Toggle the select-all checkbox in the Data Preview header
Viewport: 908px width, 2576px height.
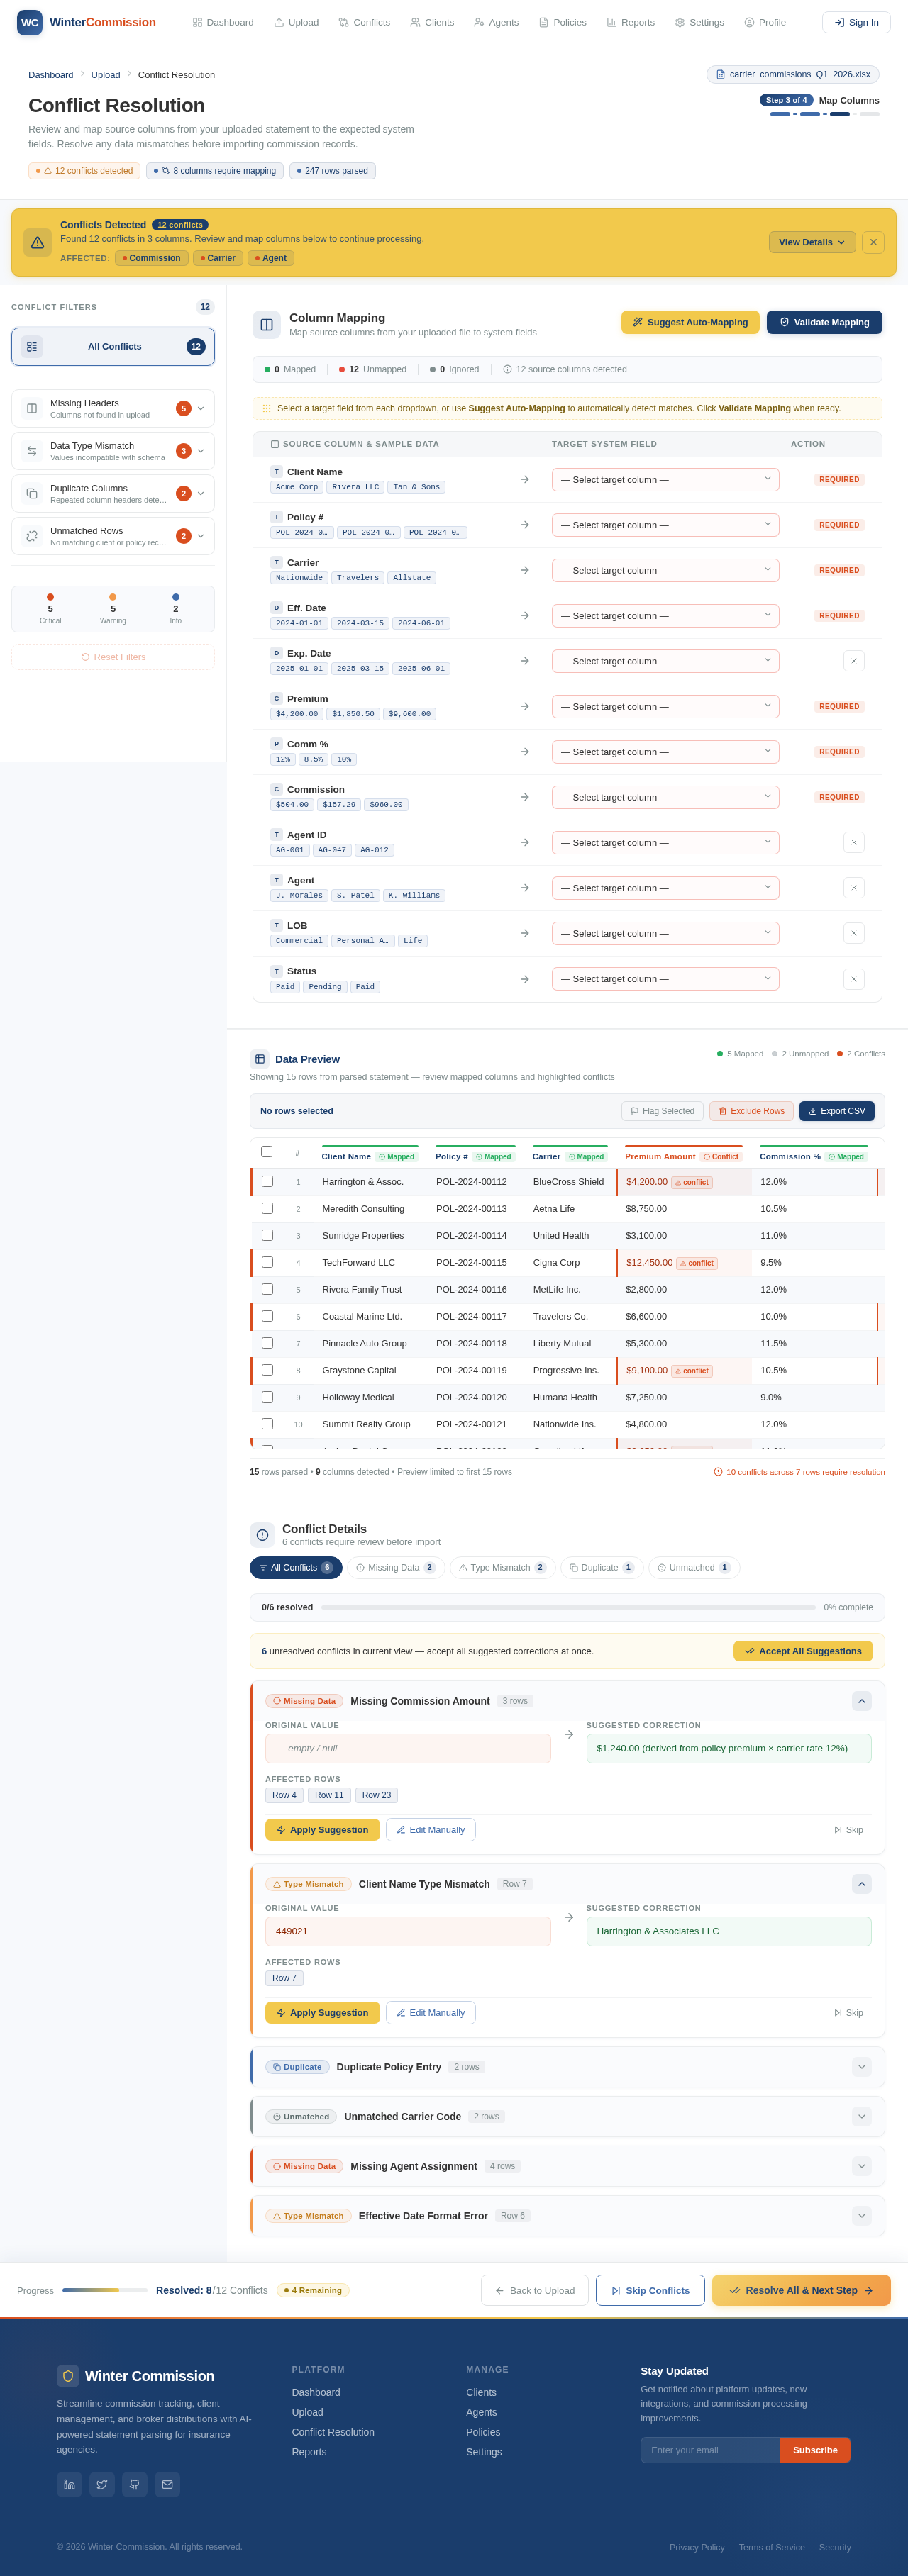(x=267, y=1151)
